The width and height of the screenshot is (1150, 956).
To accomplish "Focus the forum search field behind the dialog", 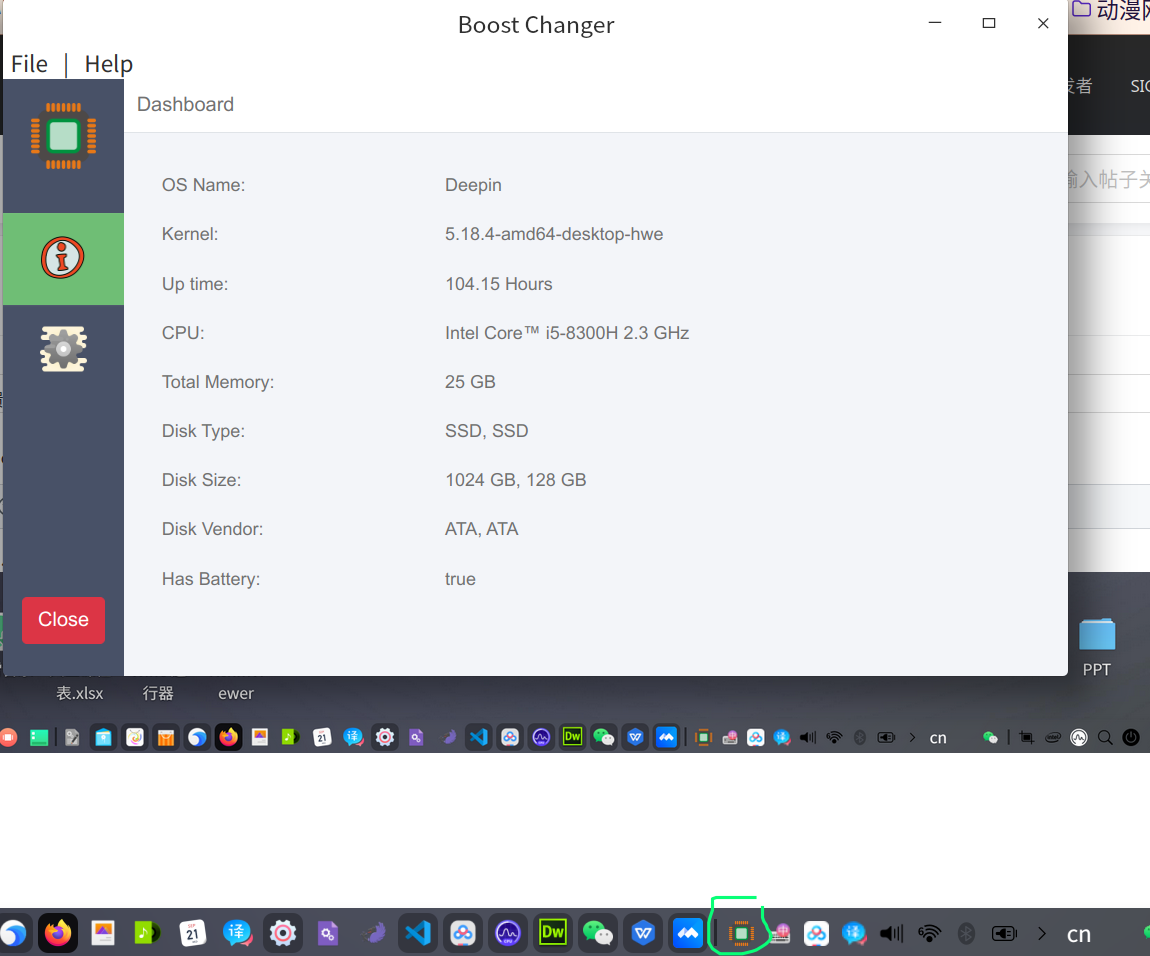I will pos(1109,178).
